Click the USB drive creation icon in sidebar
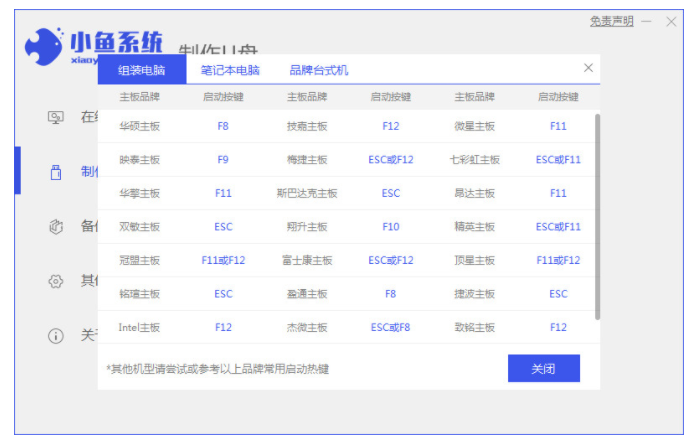Image resolution: width=699 pixels, height=445 pixels. (x=56, y=172)
